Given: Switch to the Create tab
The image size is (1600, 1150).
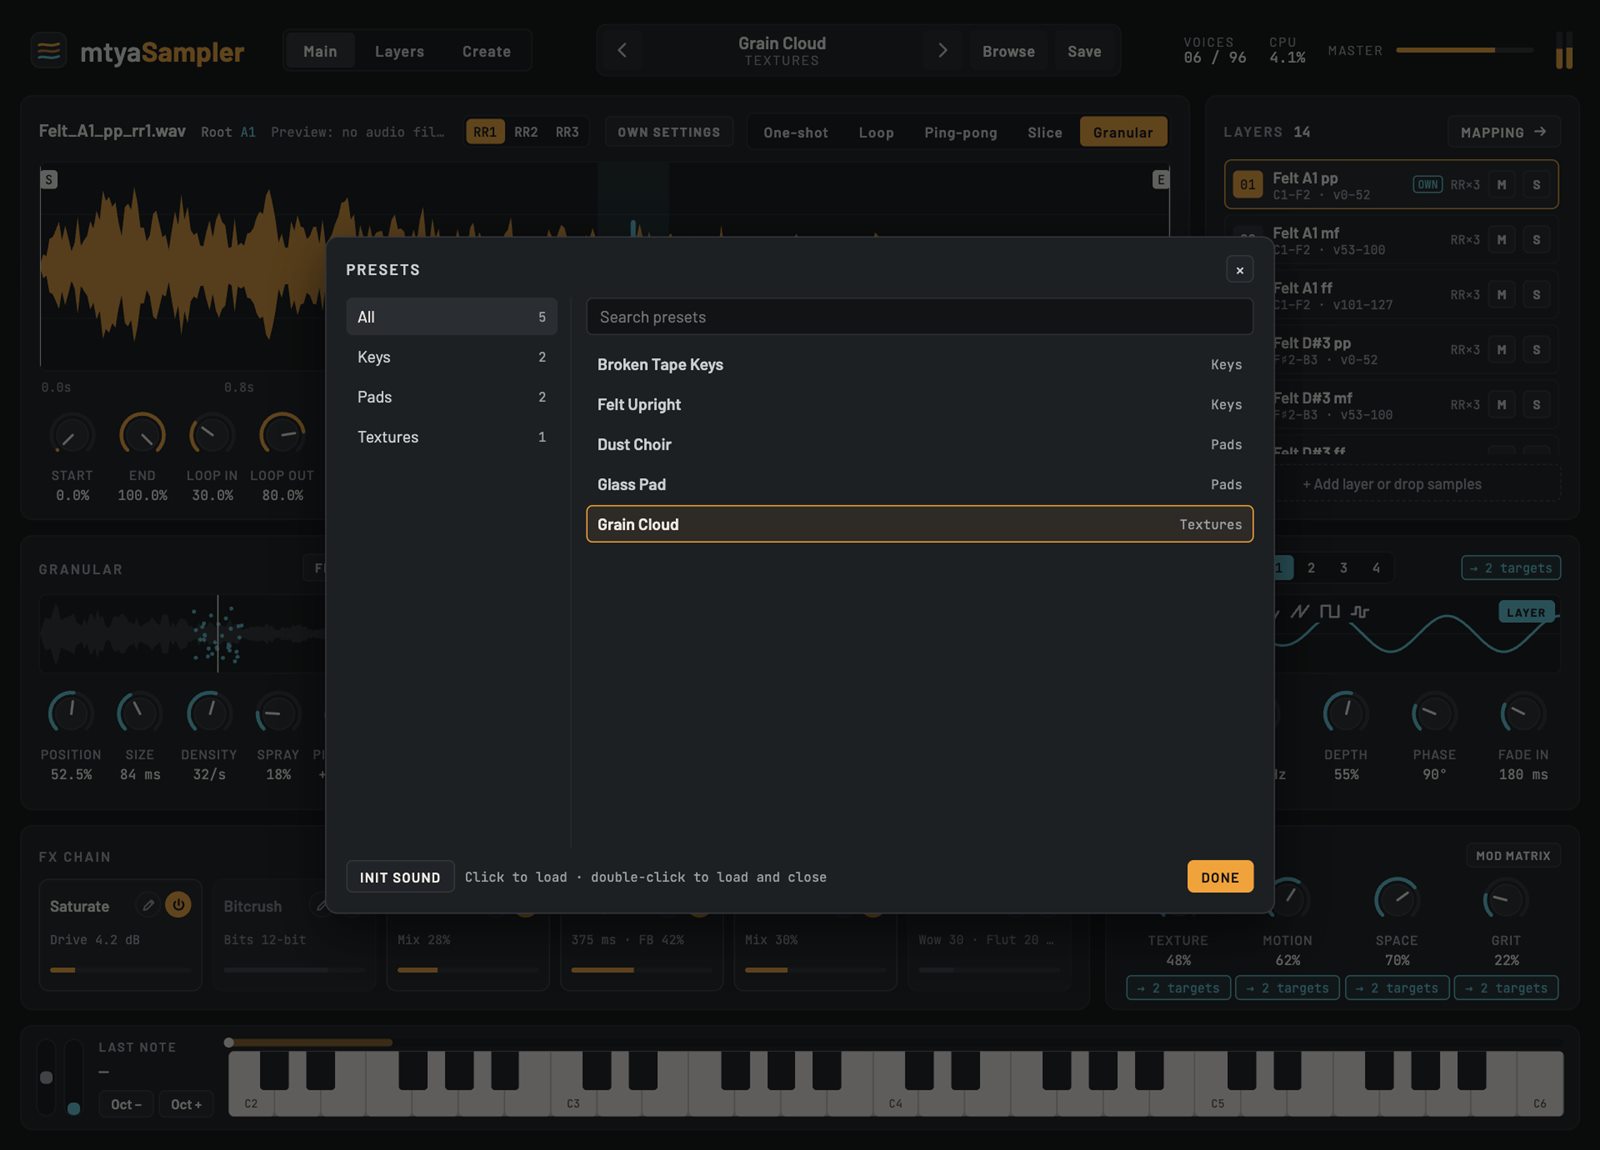Looking at the screenshot, I should (x=486, y=51).
